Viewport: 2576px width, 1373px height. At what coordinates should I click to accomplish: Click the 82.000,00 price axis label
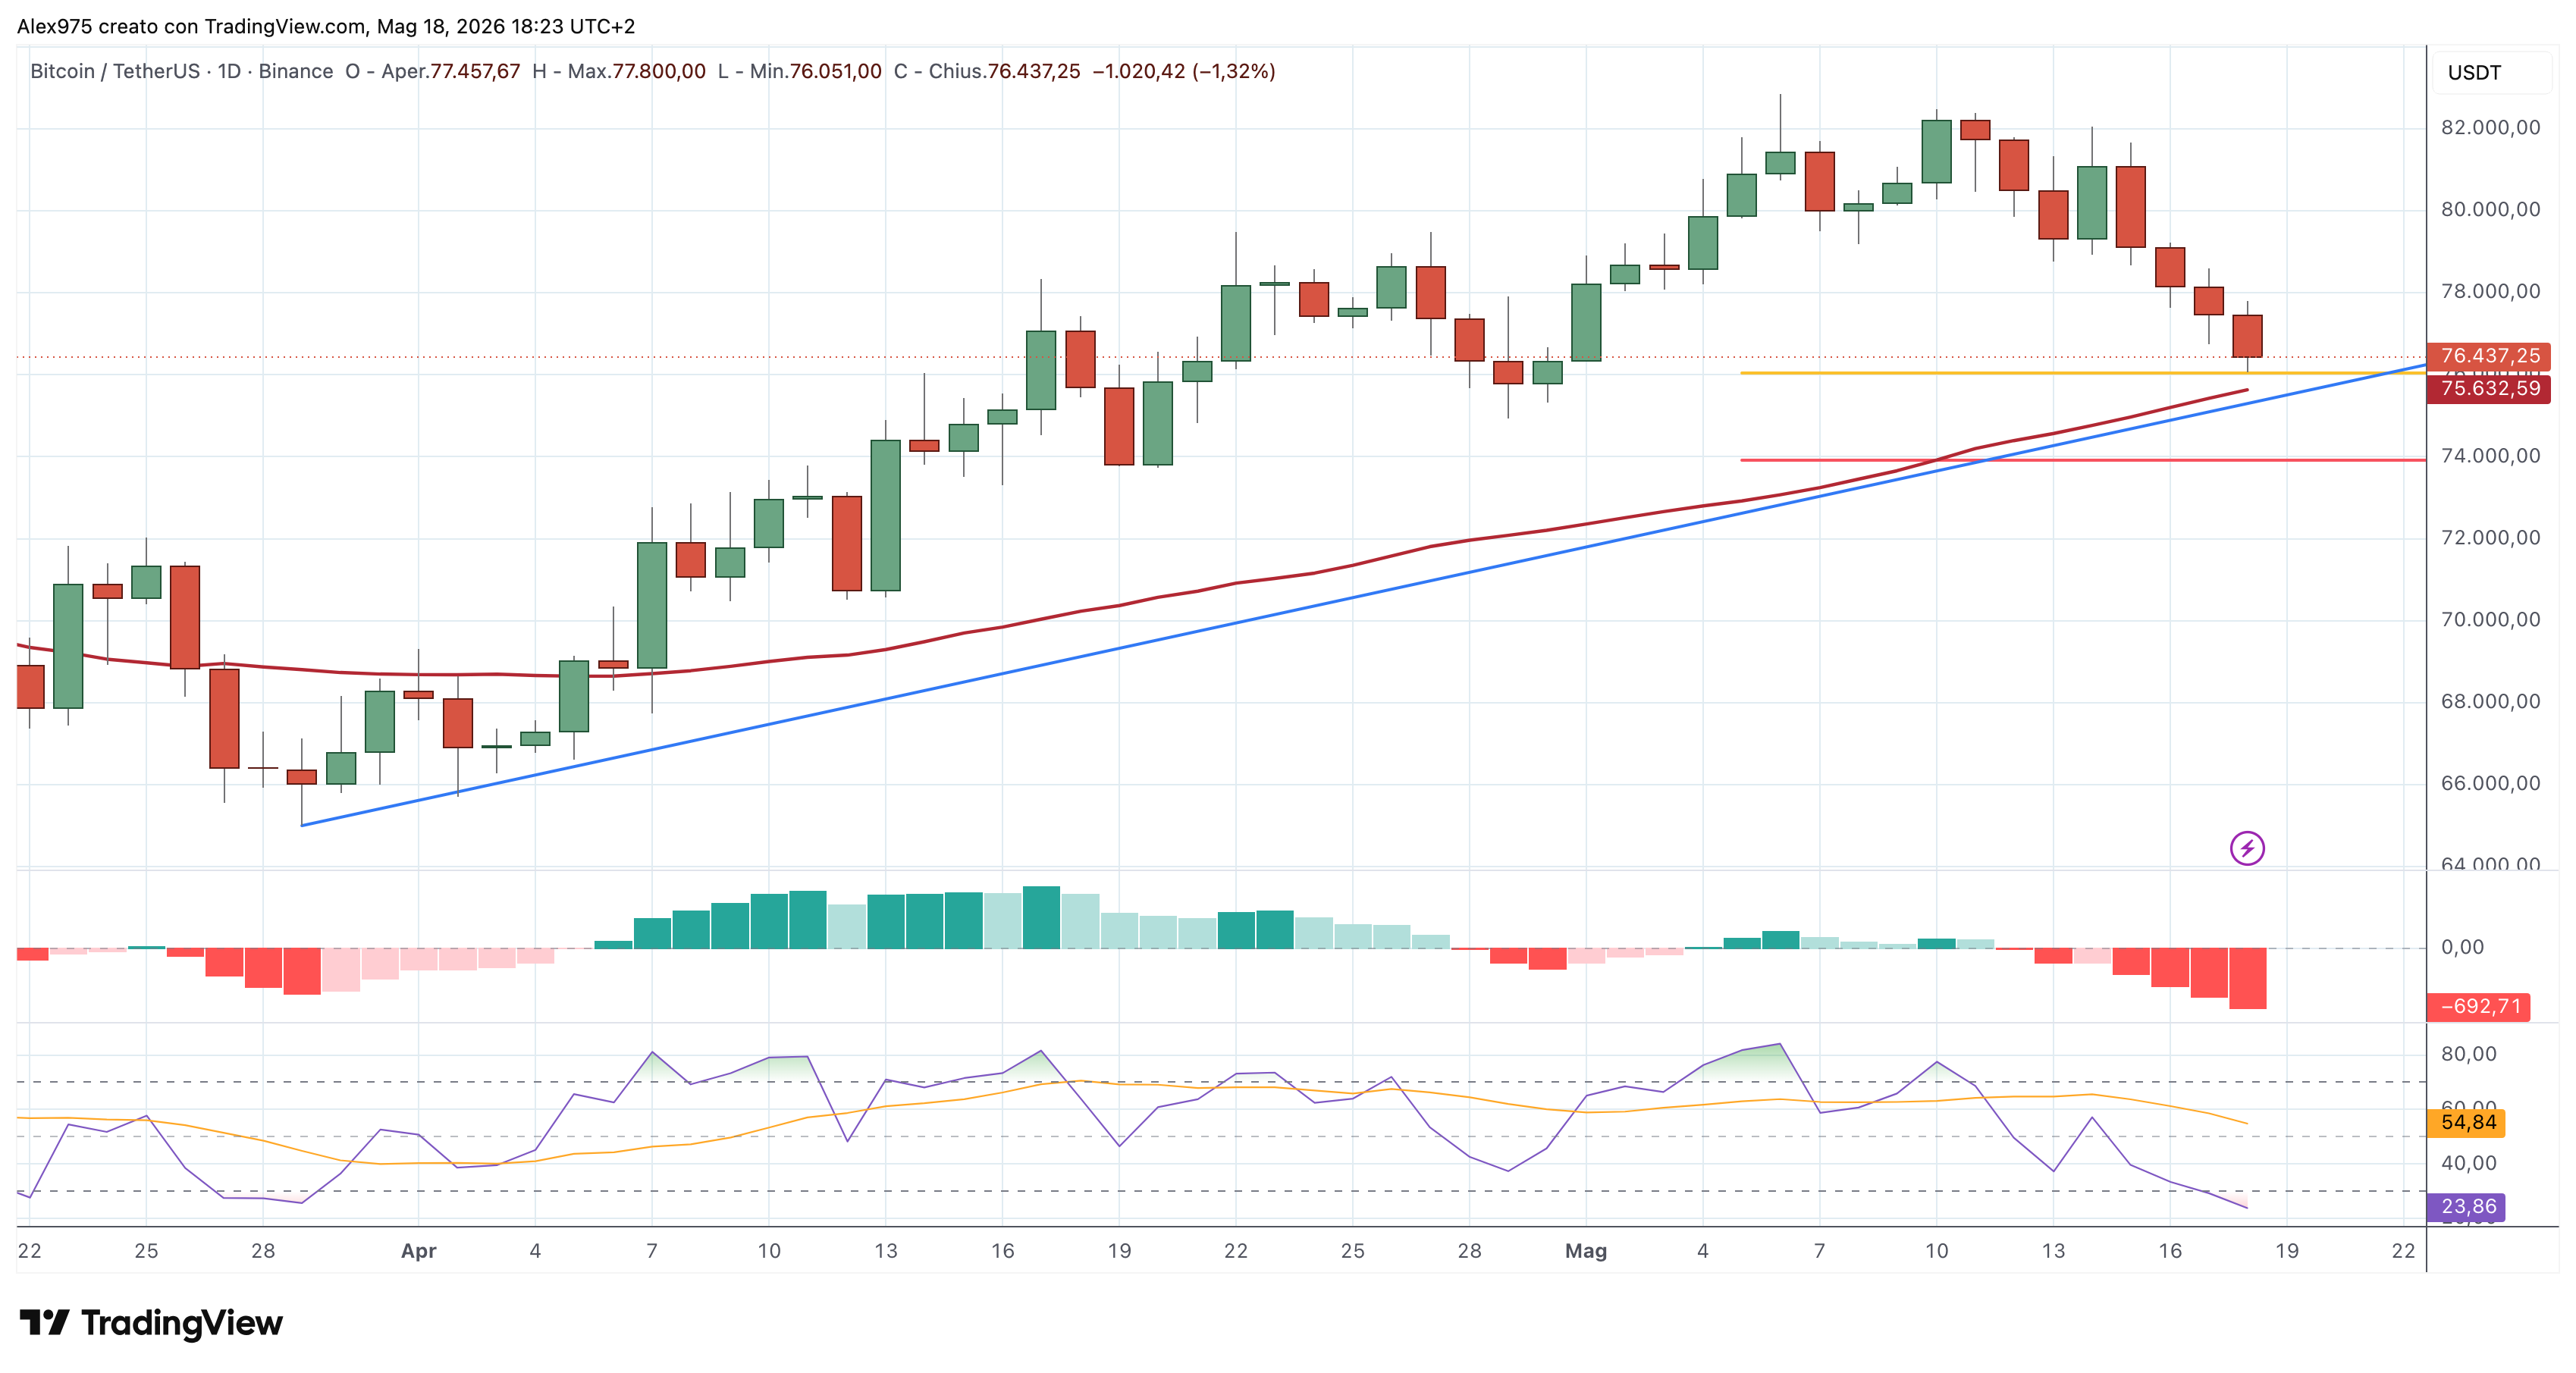pos(2490,127)
